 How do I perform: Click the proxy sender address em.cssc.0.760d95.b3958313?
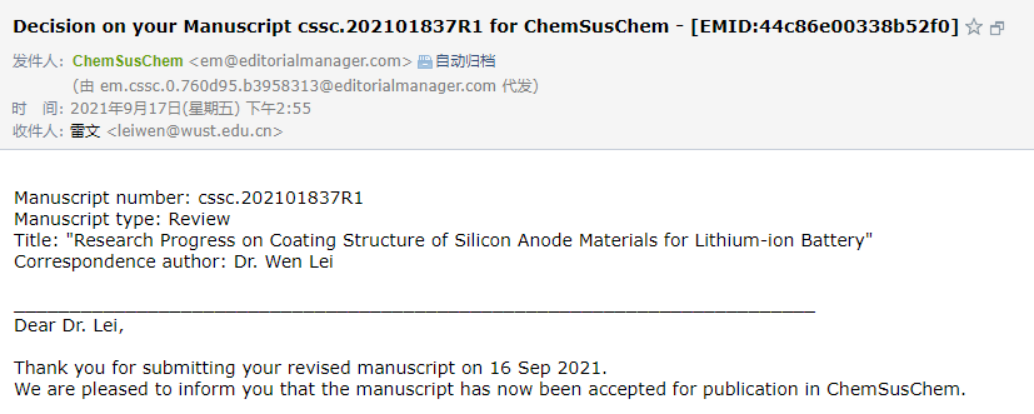297,86
